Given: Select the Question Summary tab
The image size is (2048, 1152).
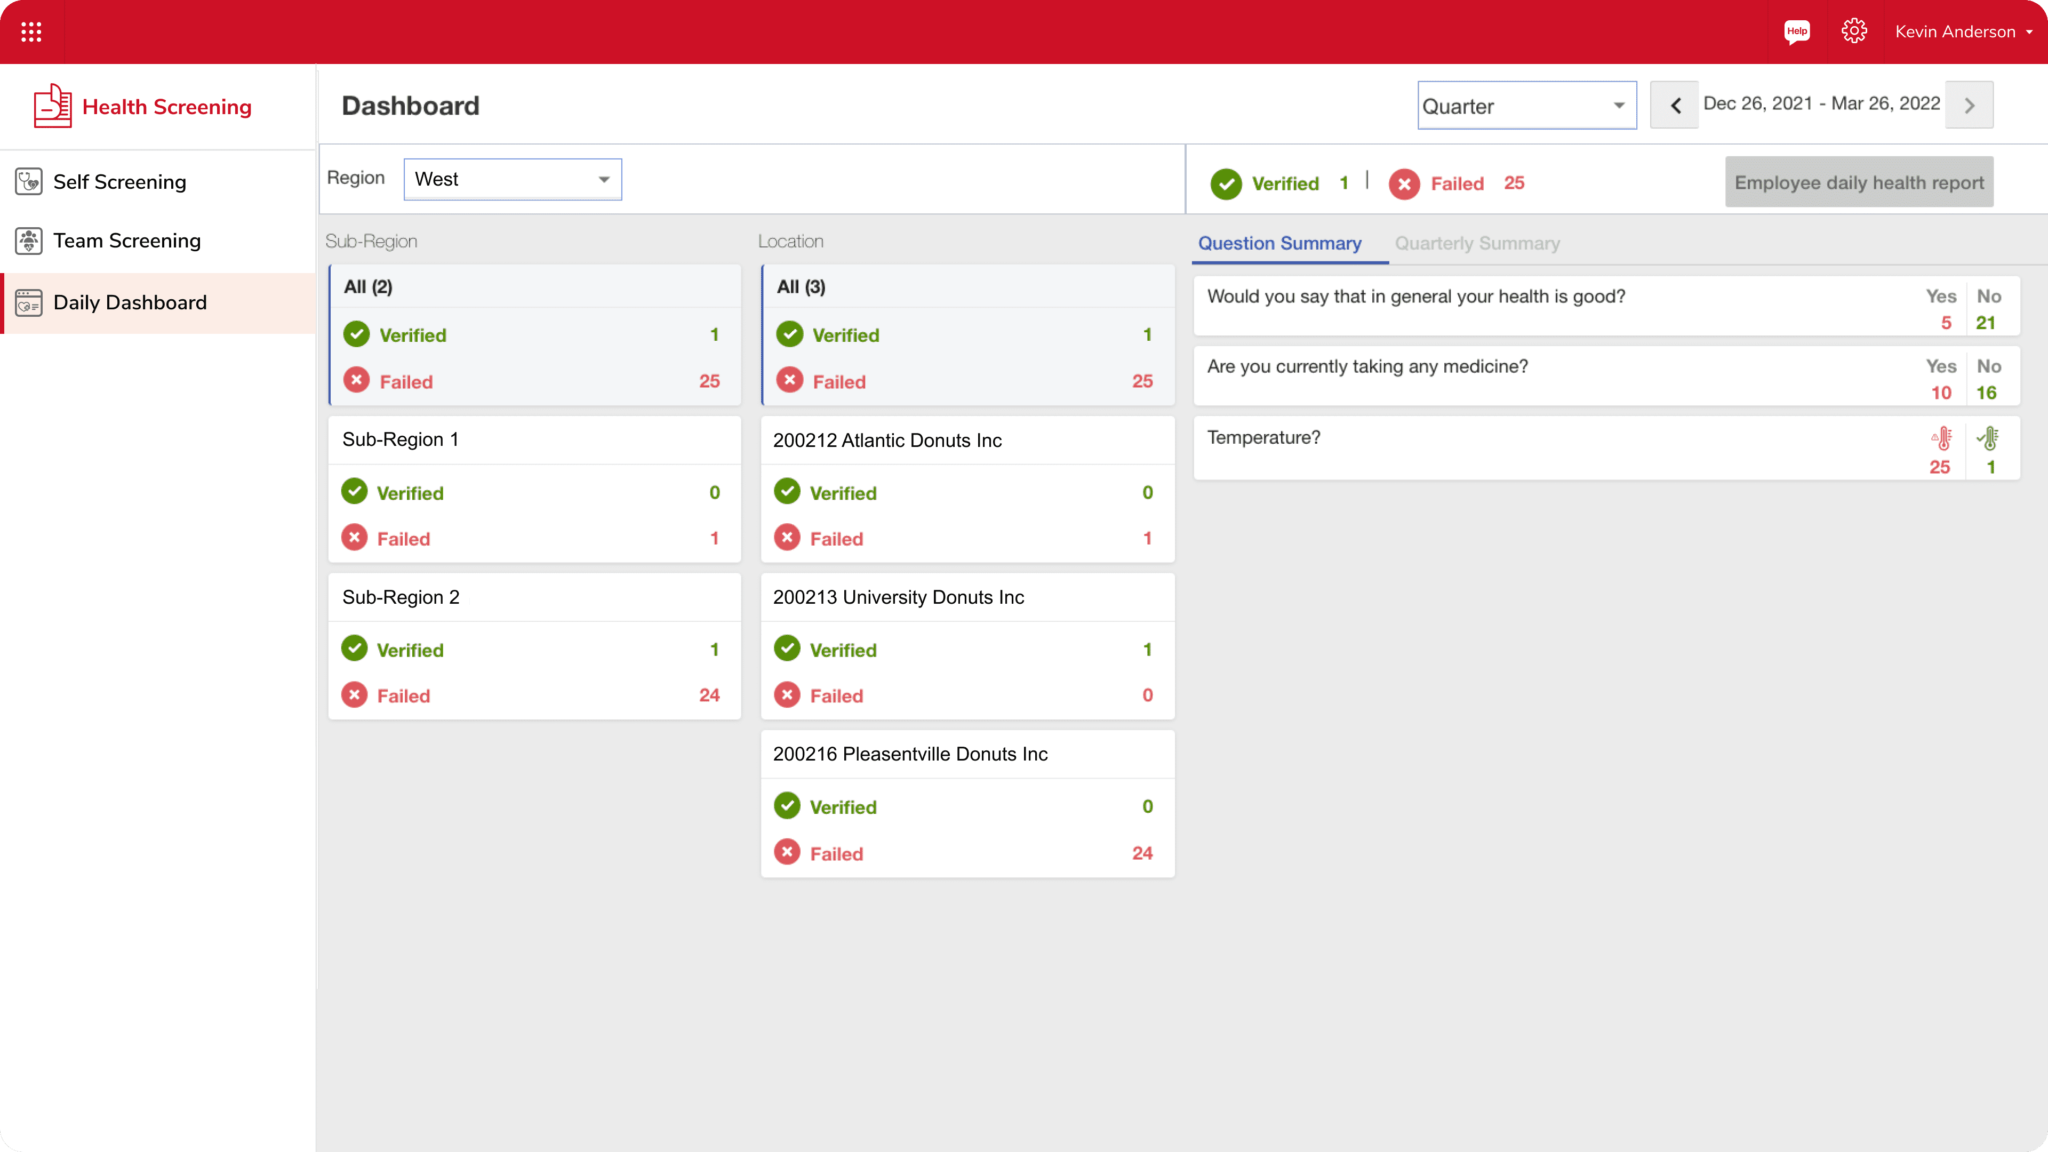Looking at the screenshot, I should 1279,243.
